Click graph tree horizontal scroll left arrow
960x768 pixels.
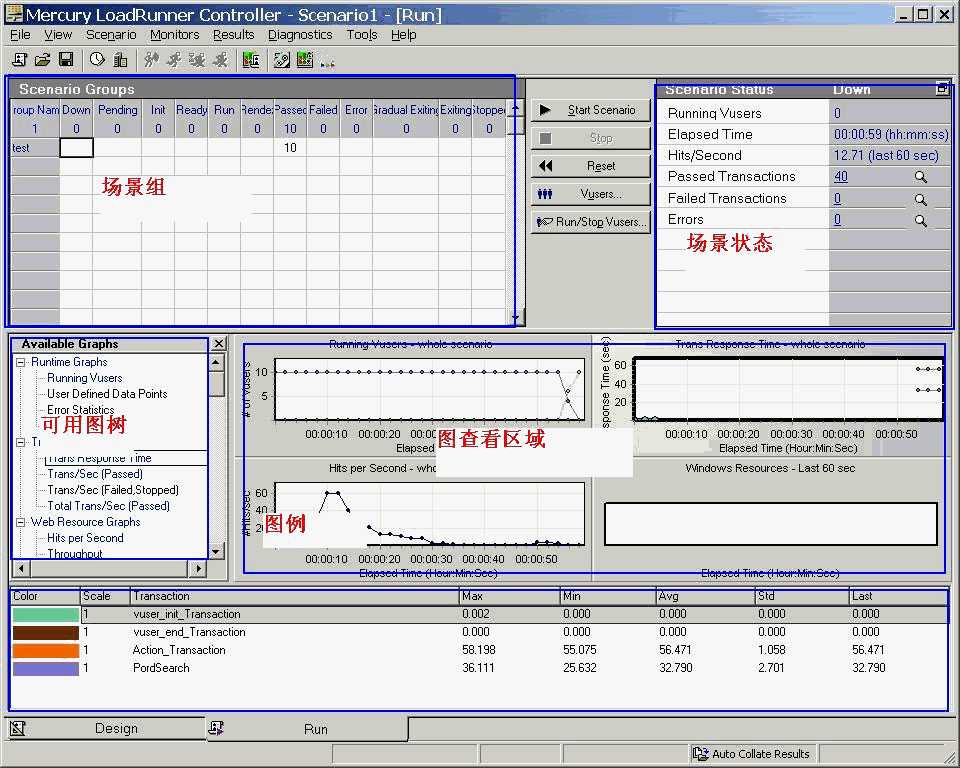point(21,568)
